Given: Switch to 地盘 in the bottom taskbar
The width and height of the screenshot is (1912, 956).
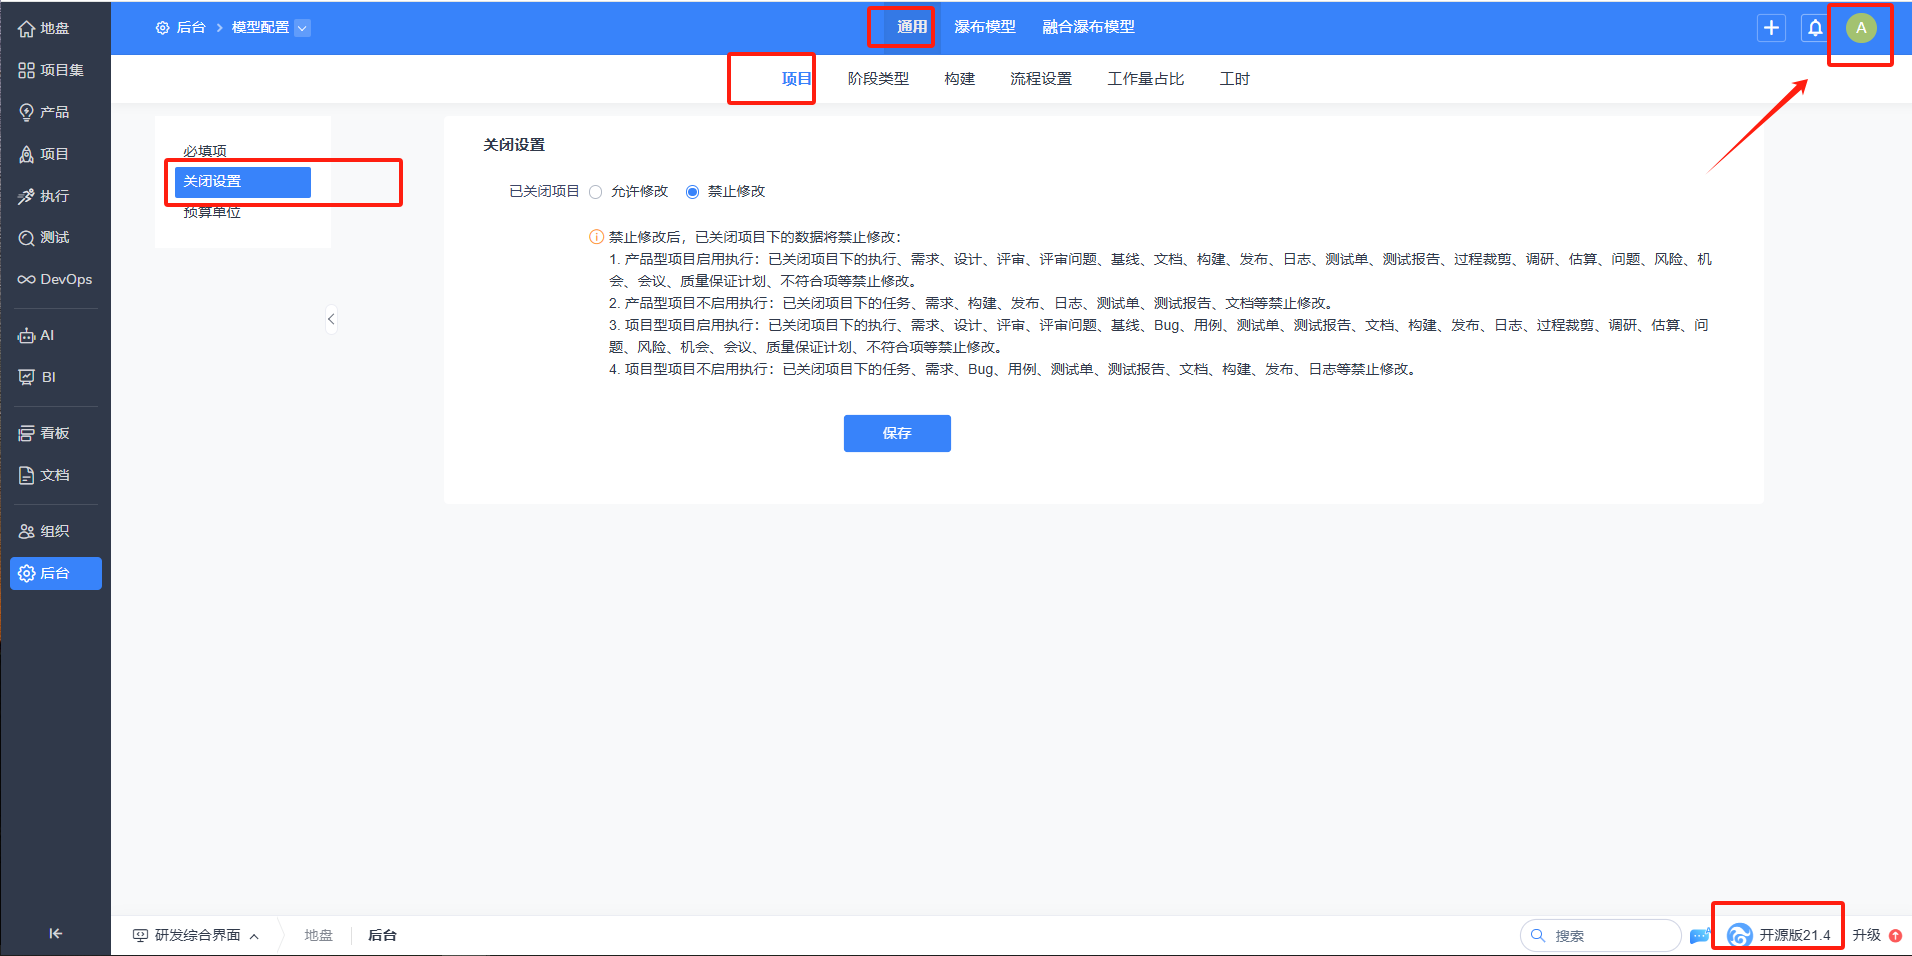Looking at the screenshot, I should pos(318,936).
